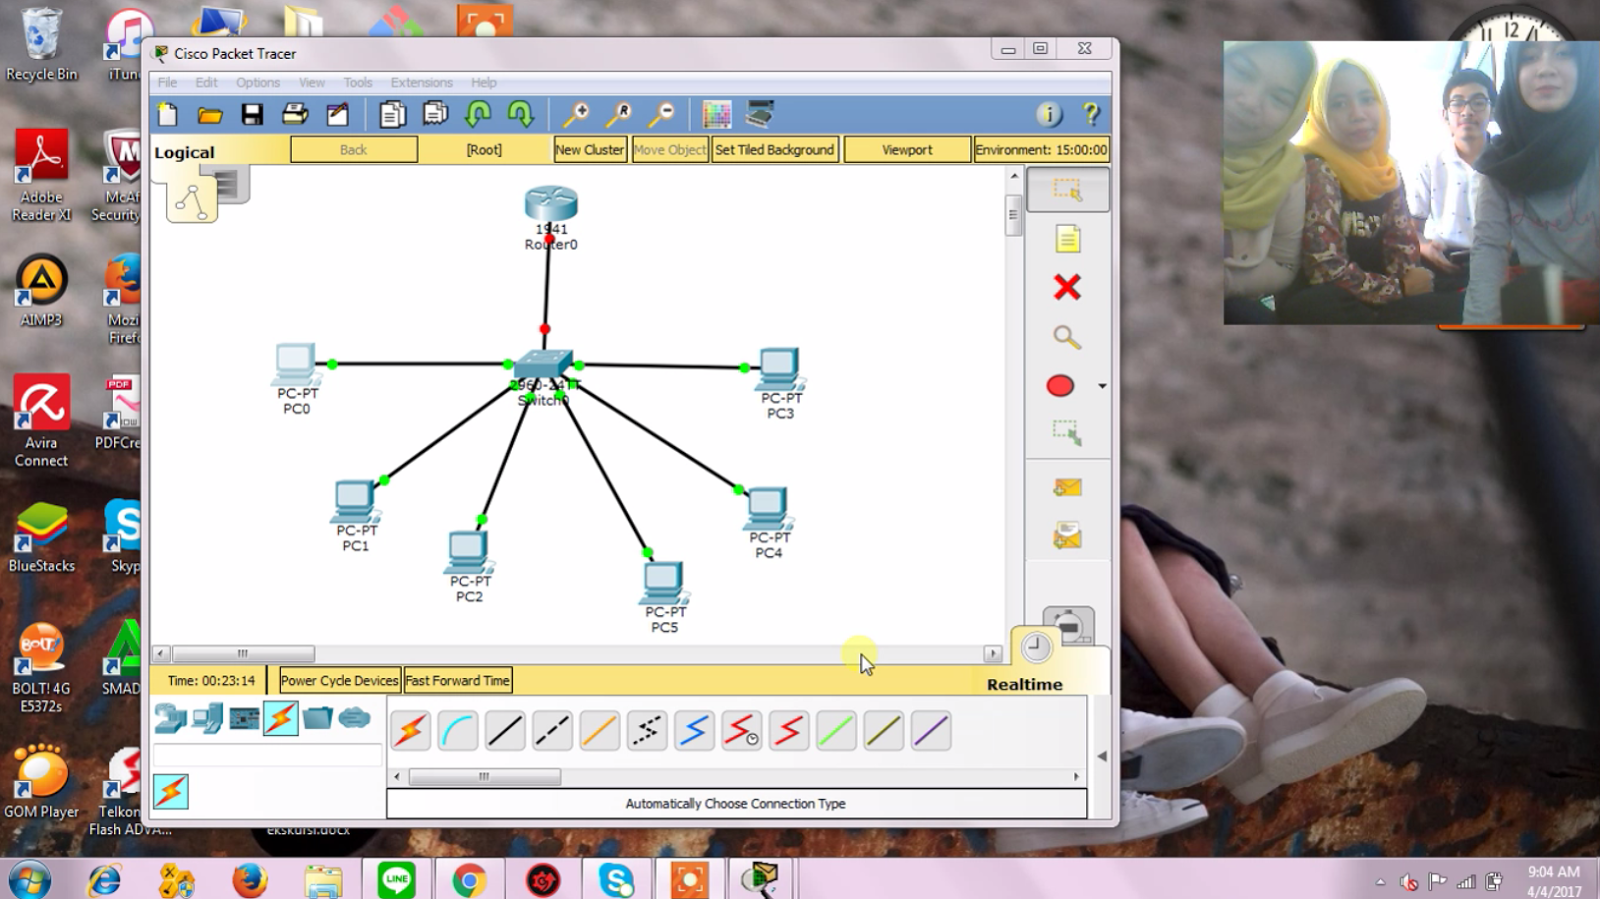Viewport: 1600px width, 899px height.
Task: Click the Viewport button
Action: click(907, 150)
